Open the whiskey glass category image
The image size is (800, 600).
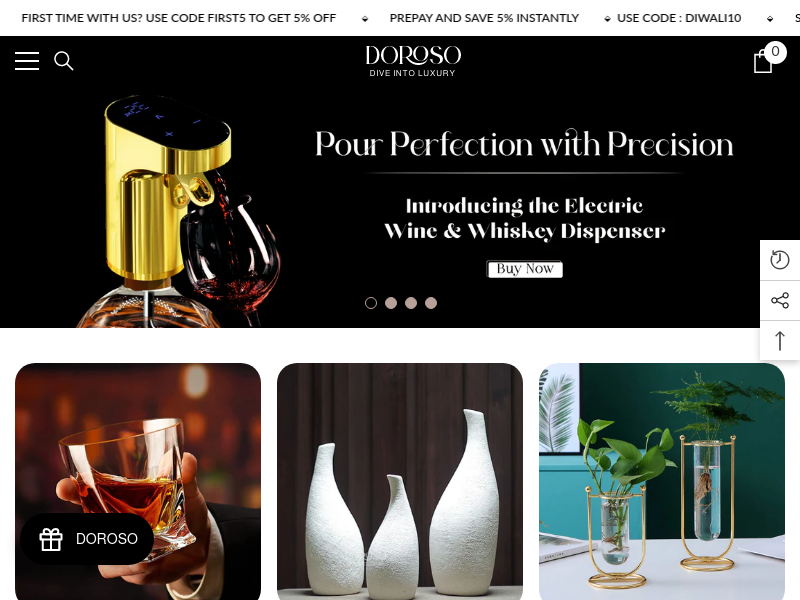point(138,482)
